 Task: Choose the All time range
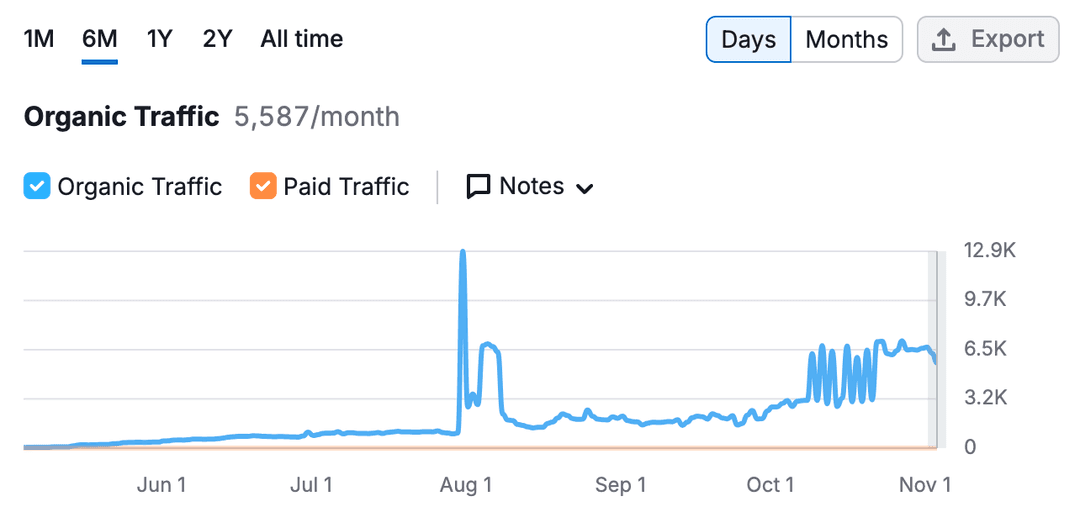point(302,39)
